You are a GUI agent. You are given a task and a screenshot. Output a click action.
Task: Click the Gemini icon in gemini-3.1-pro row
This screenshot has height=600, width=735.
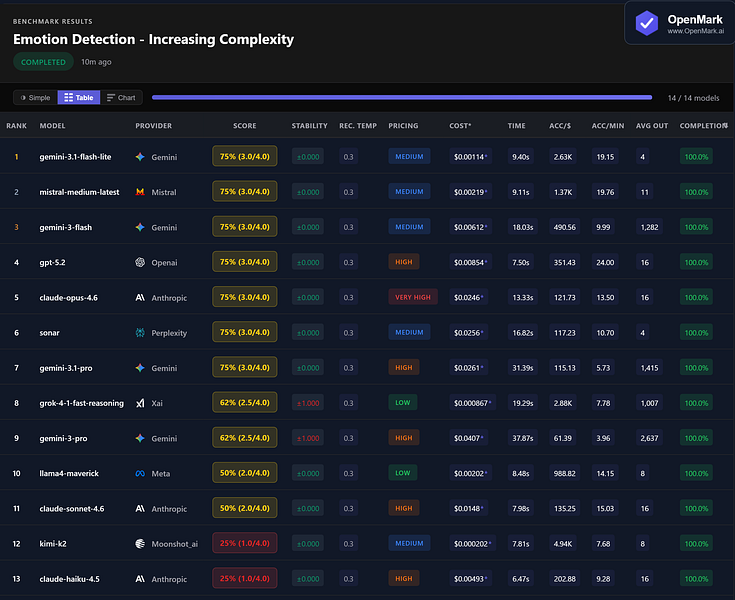(x=140, y=368)
